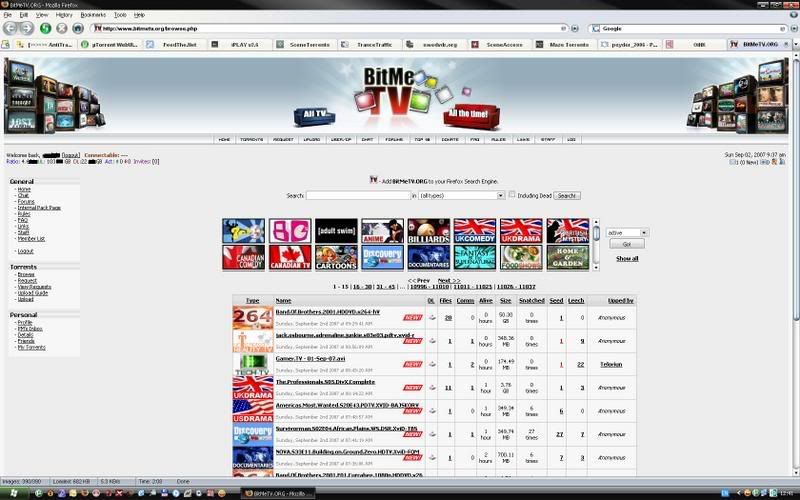This screenshot has height=500, width=800.
Task: Open Americas.Most.Wanted.S20E43 torrent link
Action: coord(347,405)
